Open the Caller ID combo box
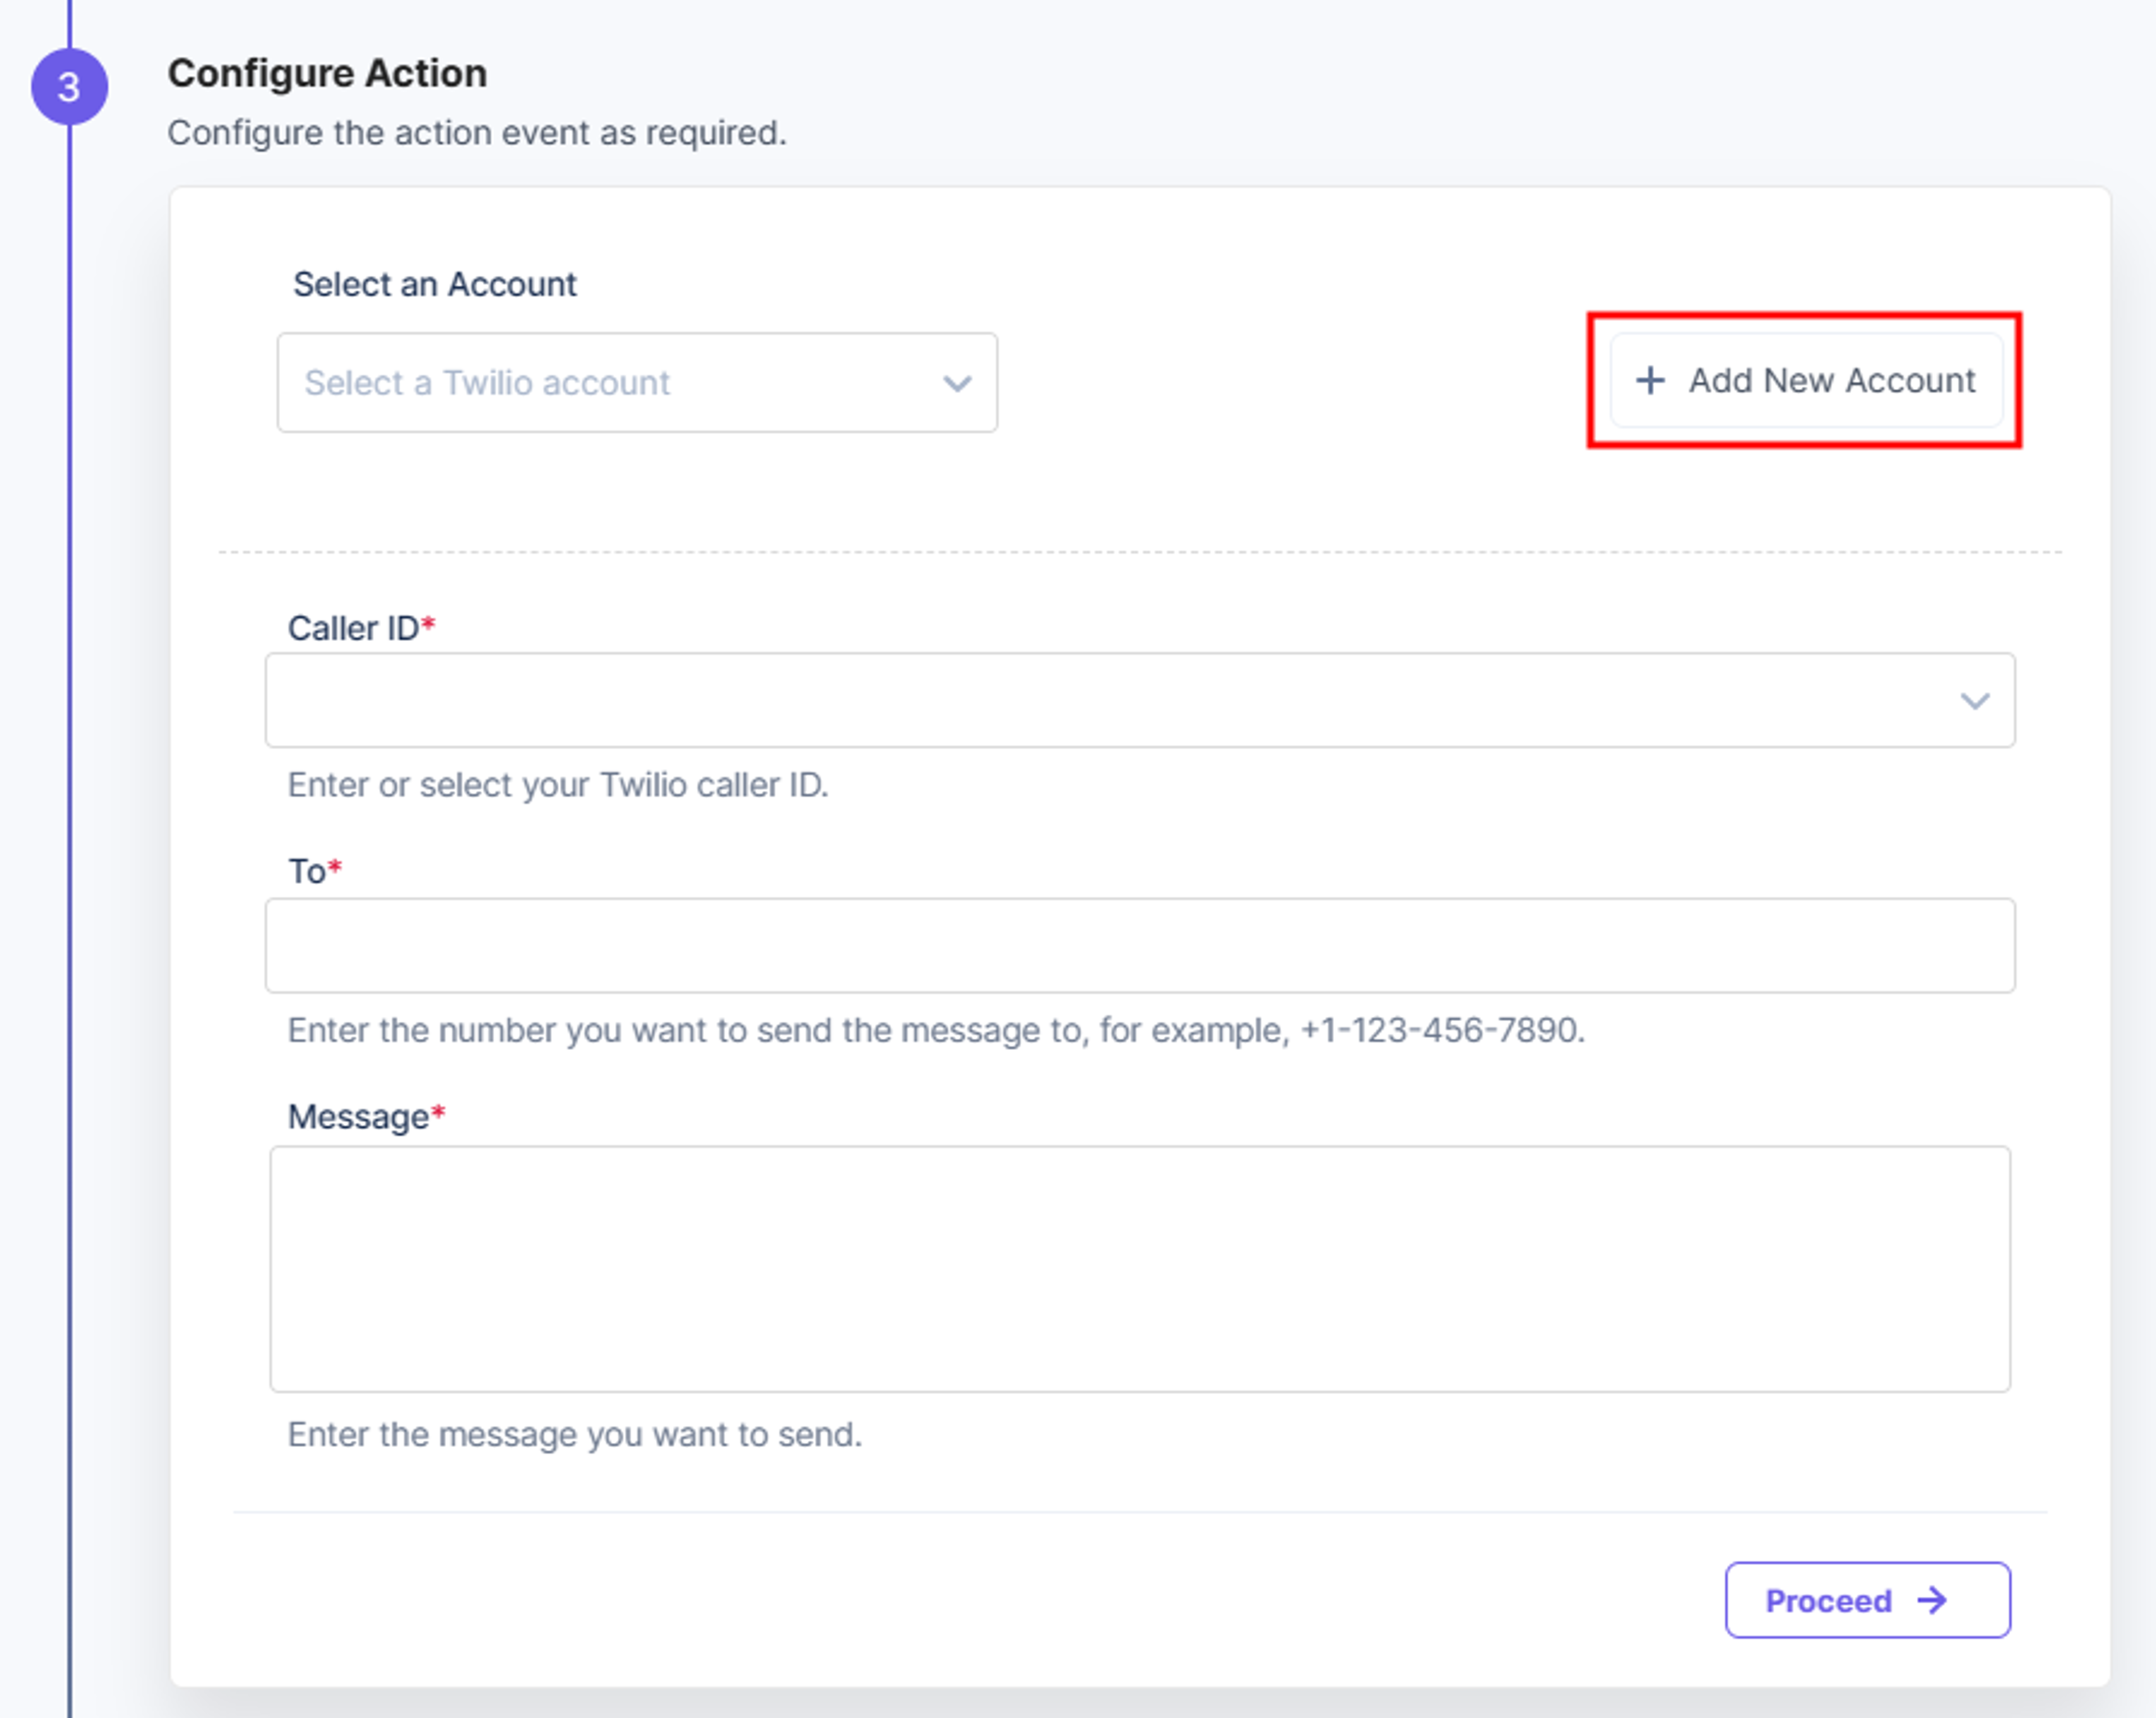2156x1718 pixels. 1140,700
